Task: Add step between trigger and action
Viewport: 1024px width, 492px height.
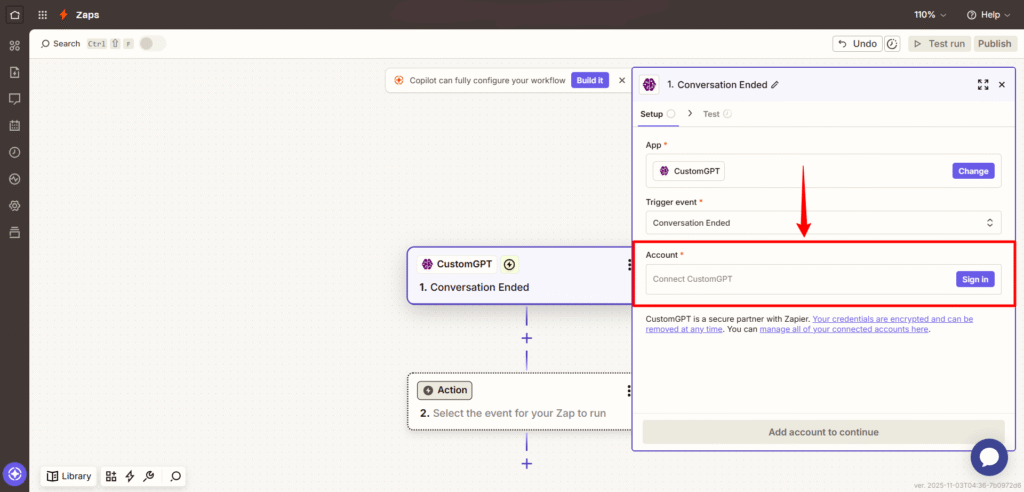Action: tap(526, 338)
